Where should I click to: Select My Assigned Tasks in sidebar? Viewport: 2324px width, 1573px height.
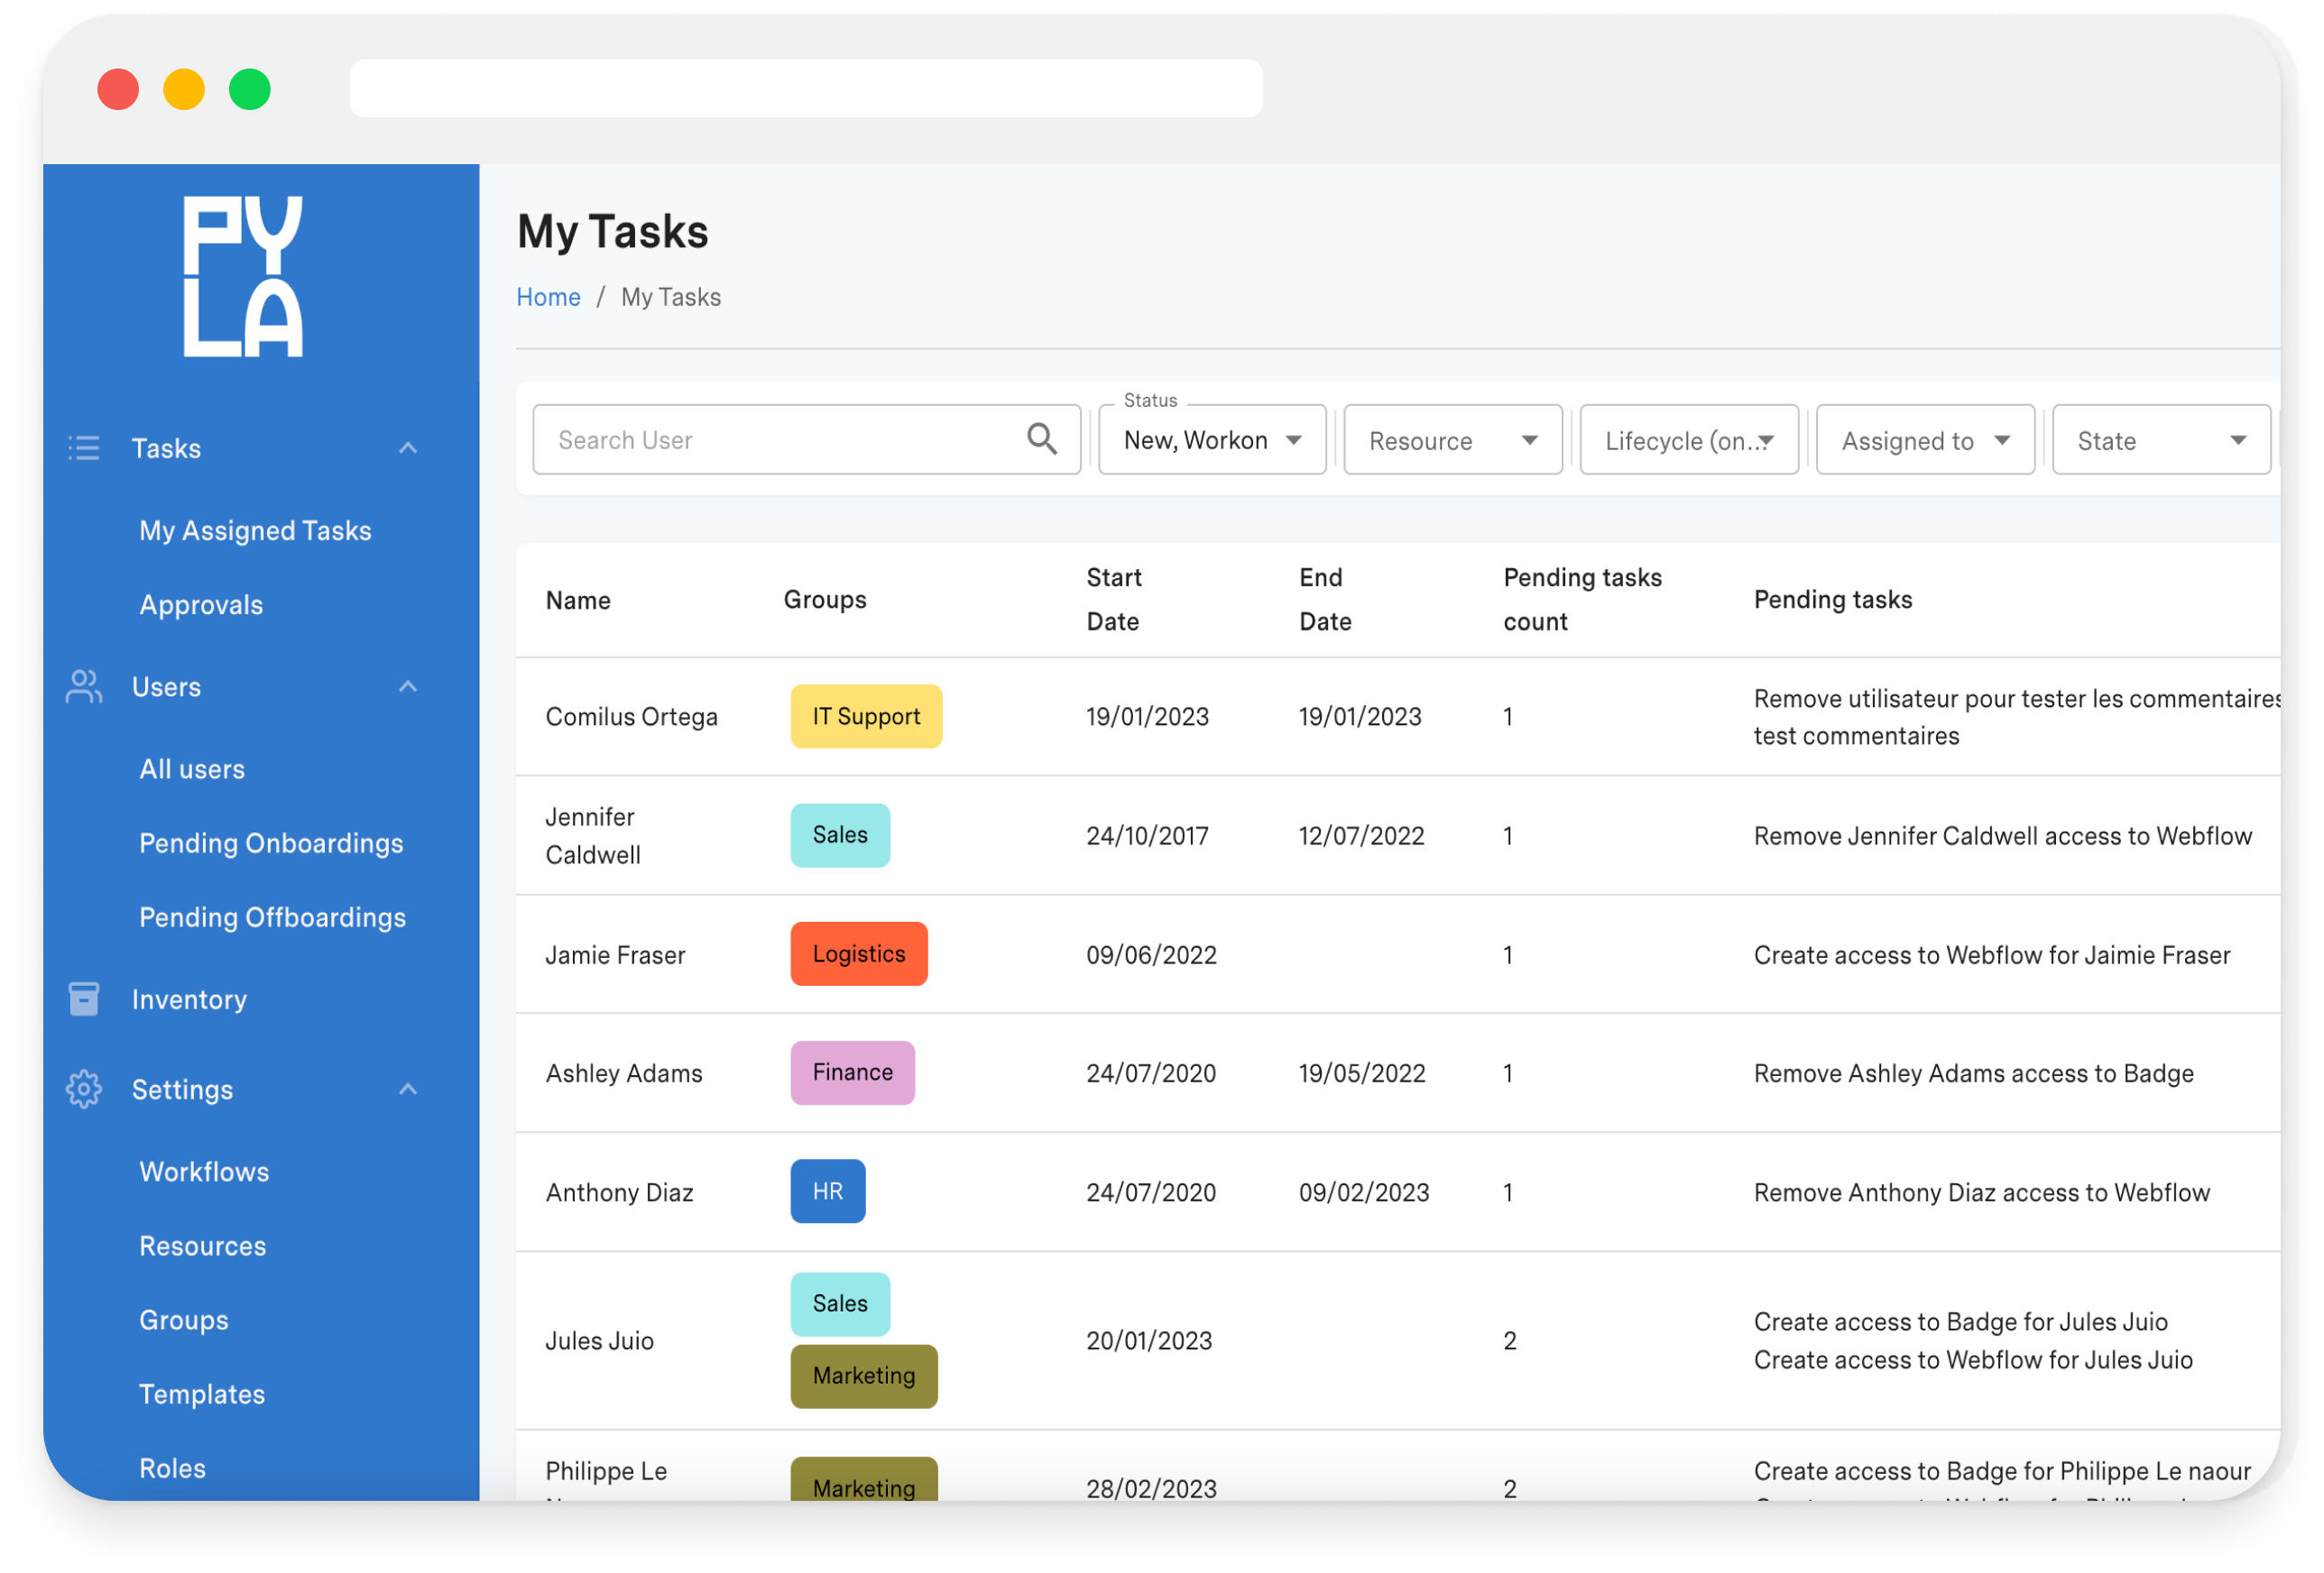pyautogui.click(x=255, y=530)
